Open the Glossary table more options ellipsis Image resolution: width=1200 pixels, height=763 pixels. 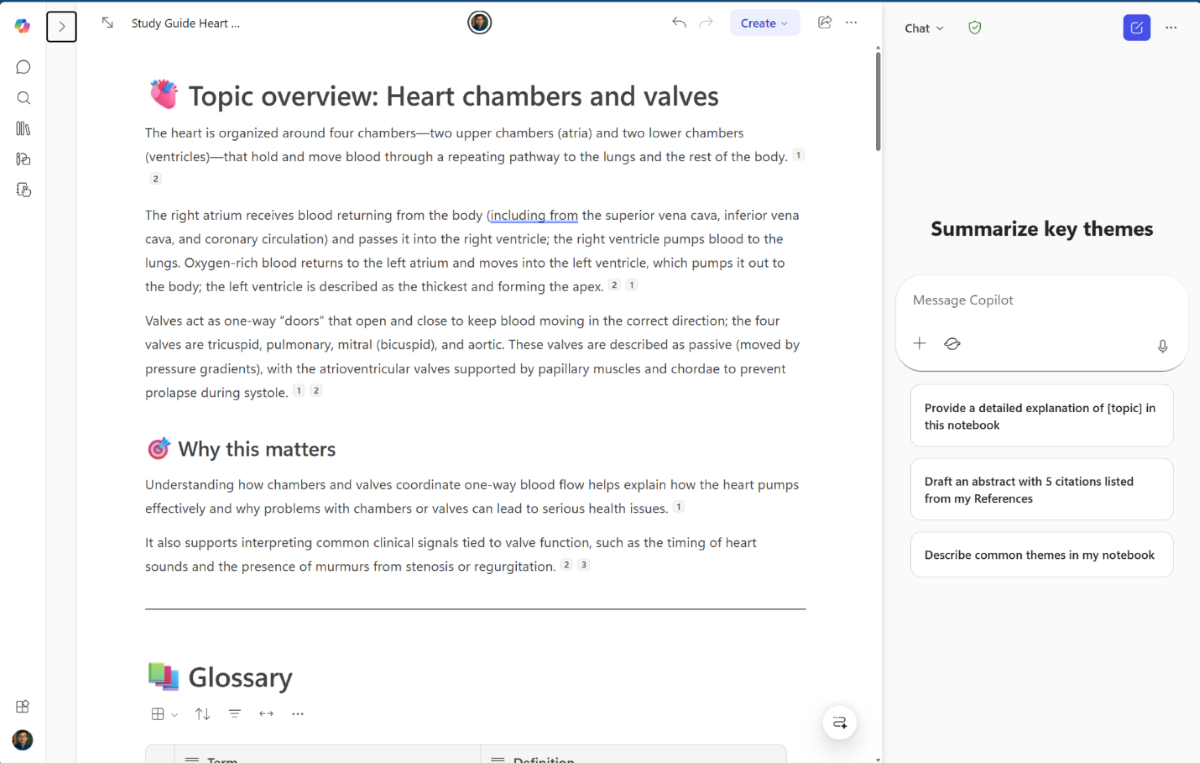(298, 714)
